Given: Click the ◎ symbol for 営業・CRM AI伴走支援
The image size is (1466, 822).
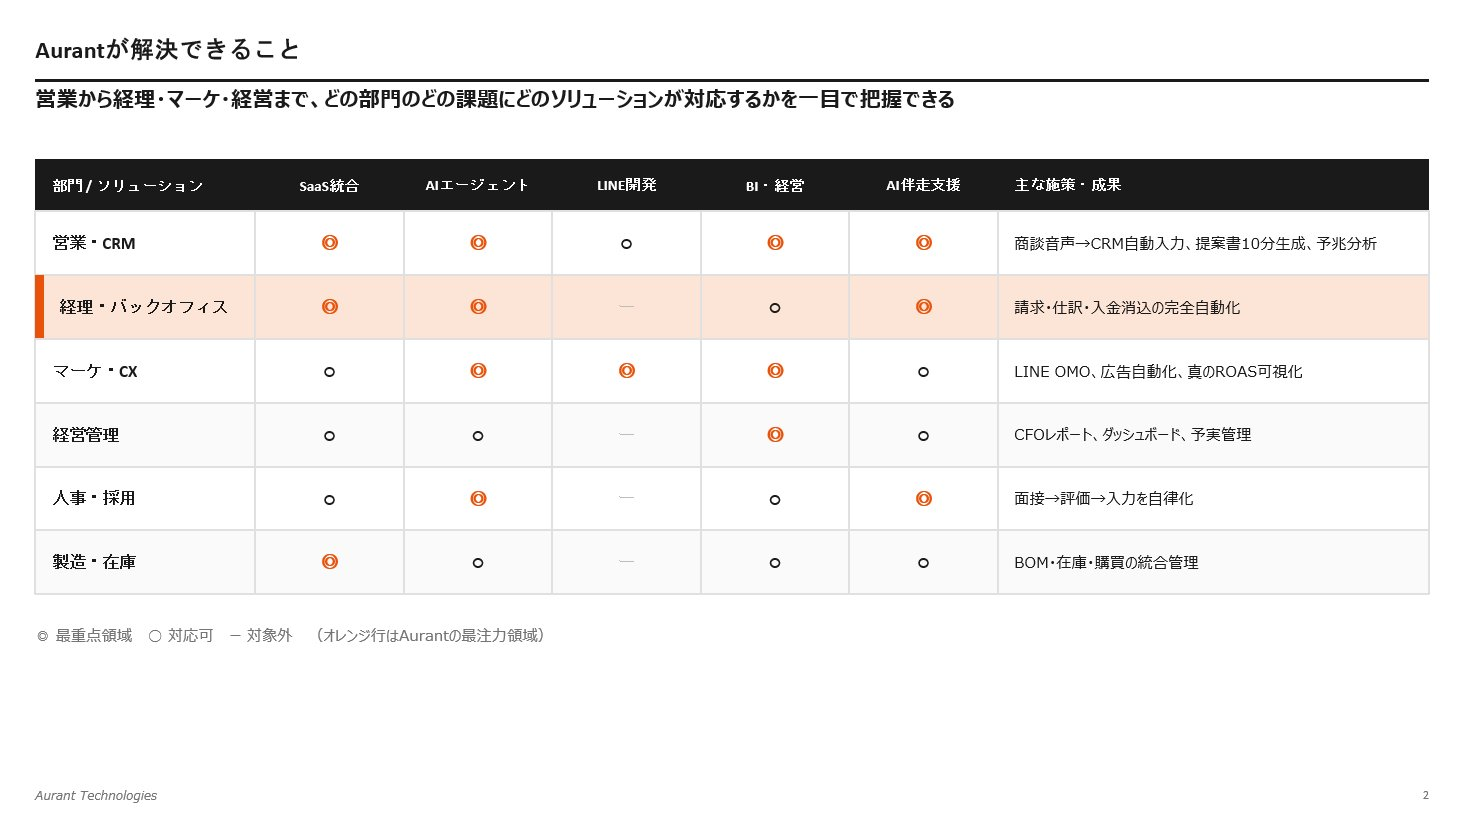Looking at the screenshot, I should tap(923, 242).
